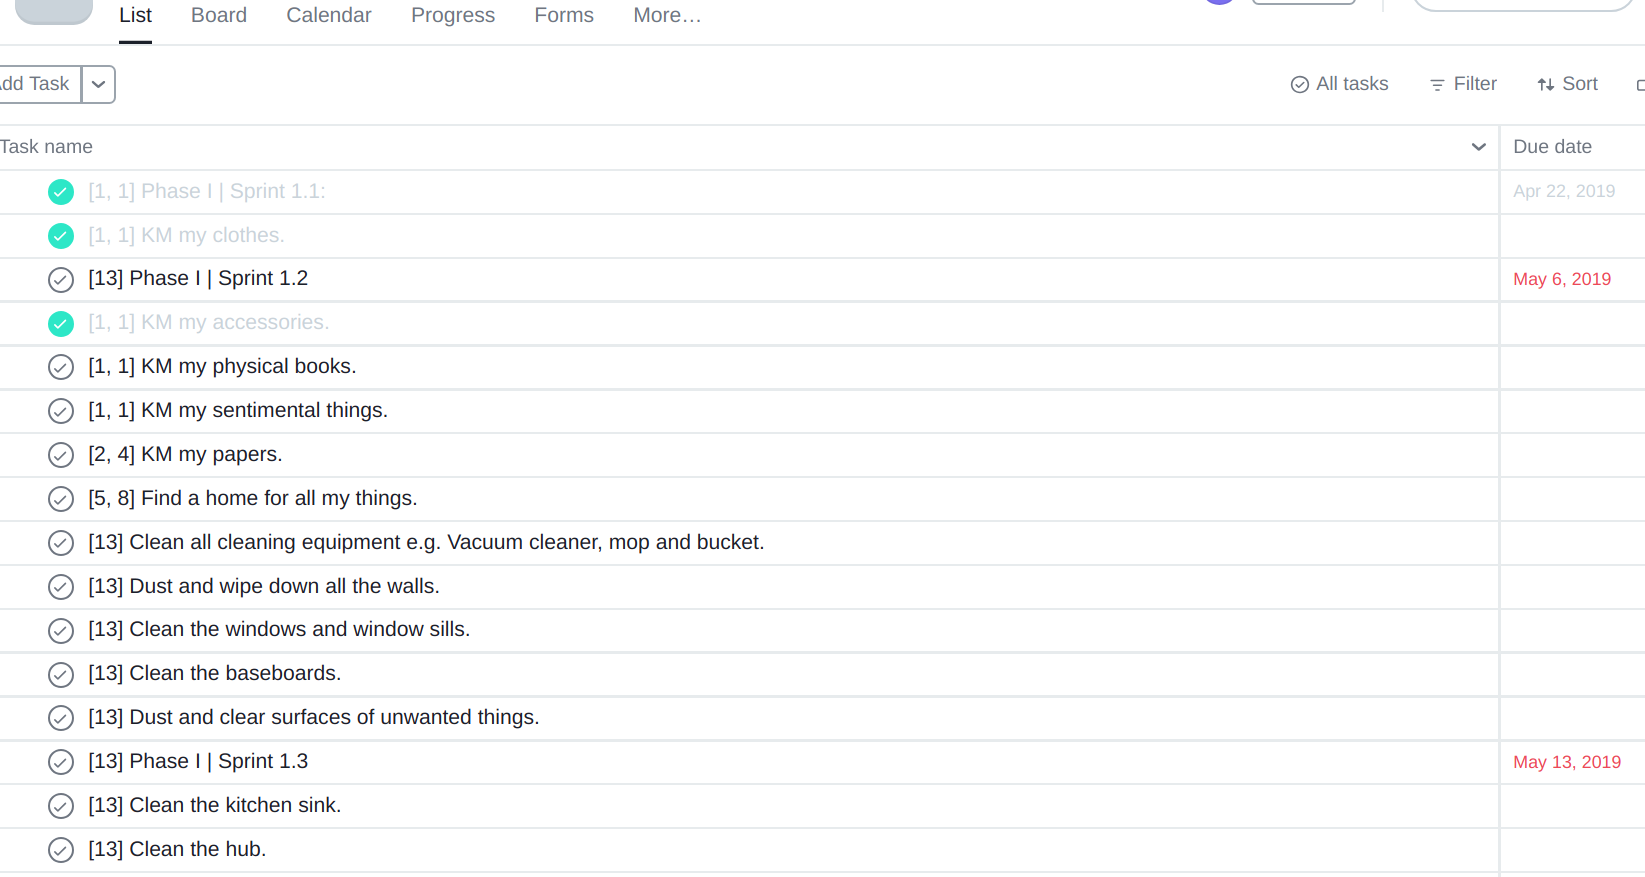Switch to the Board tab
The height and width of the screenshot is (877, 1645).
[x=219, y=16]
